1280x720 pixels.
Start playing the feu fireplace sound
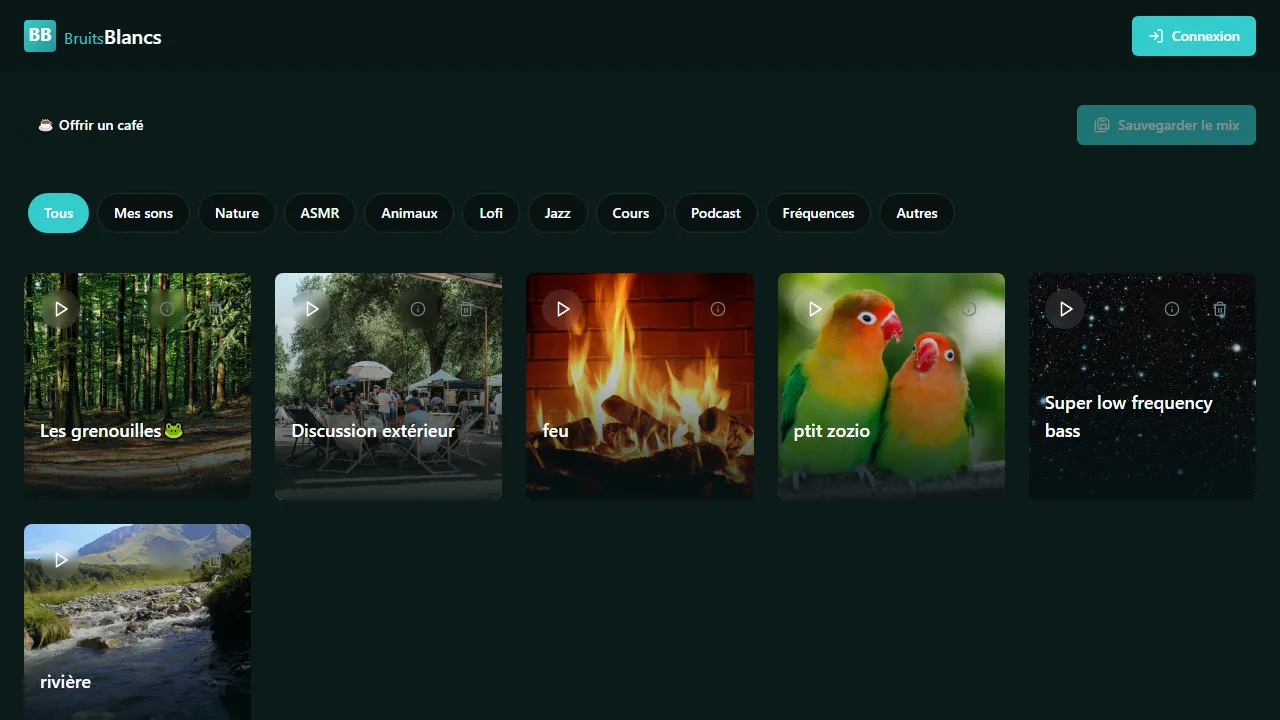pyautogui.click(x=563, y=309)
